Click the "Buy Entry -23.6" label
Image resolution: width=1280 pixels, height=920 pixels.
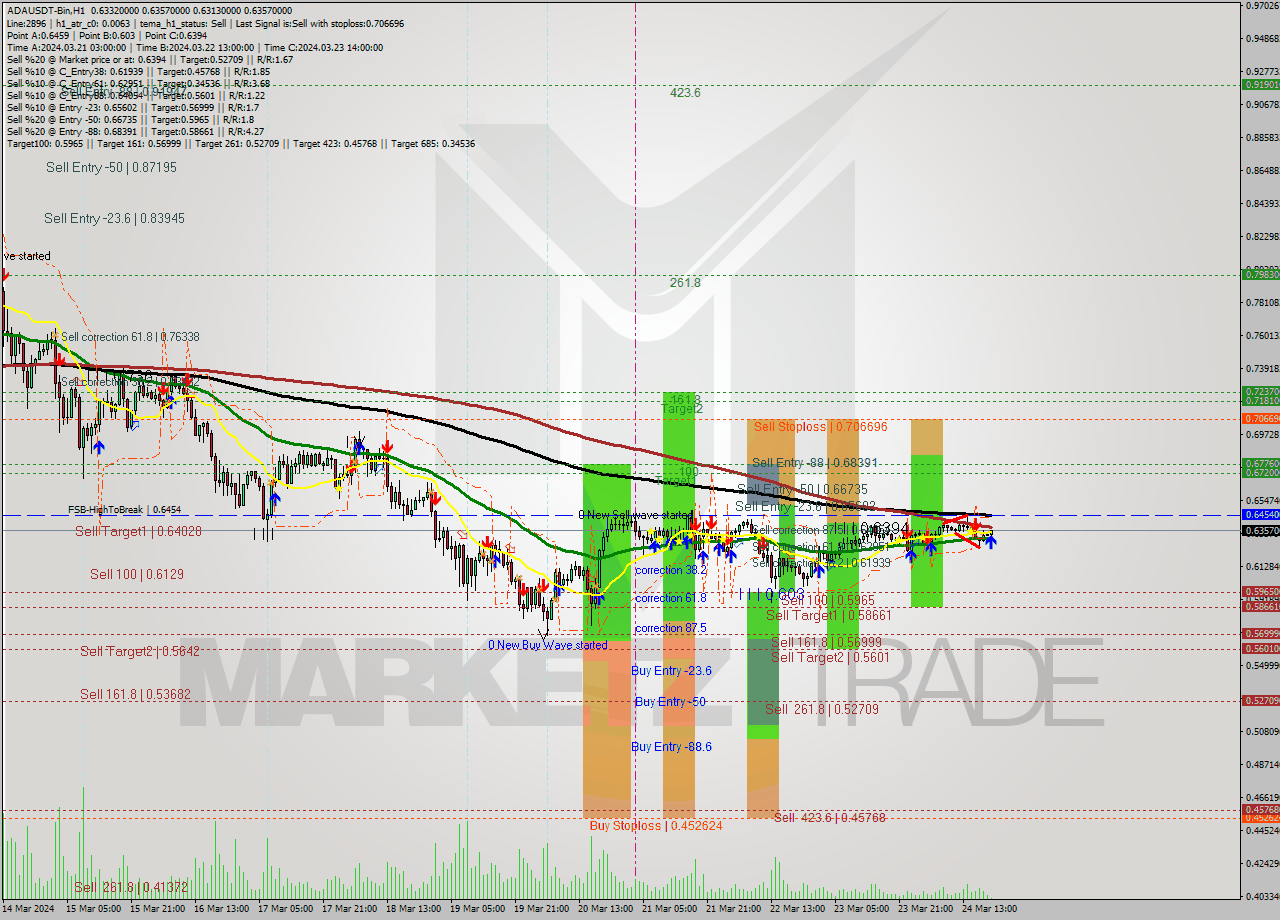pyautogui.click(x=672, y=671)
